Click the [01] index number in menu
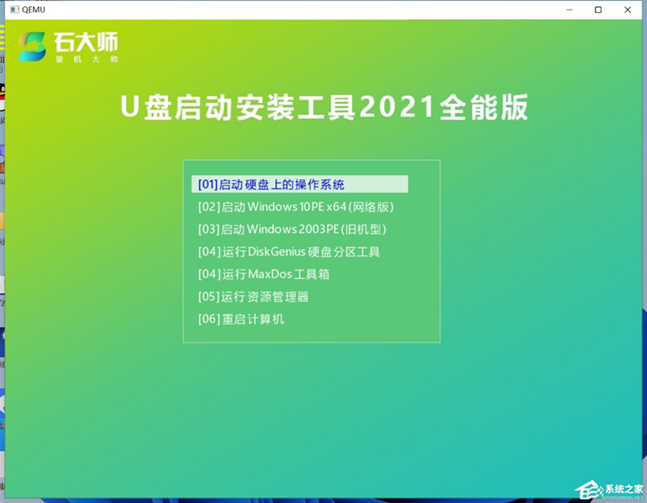The width and height of the screenshot is (647, 503). click(207, 184)
